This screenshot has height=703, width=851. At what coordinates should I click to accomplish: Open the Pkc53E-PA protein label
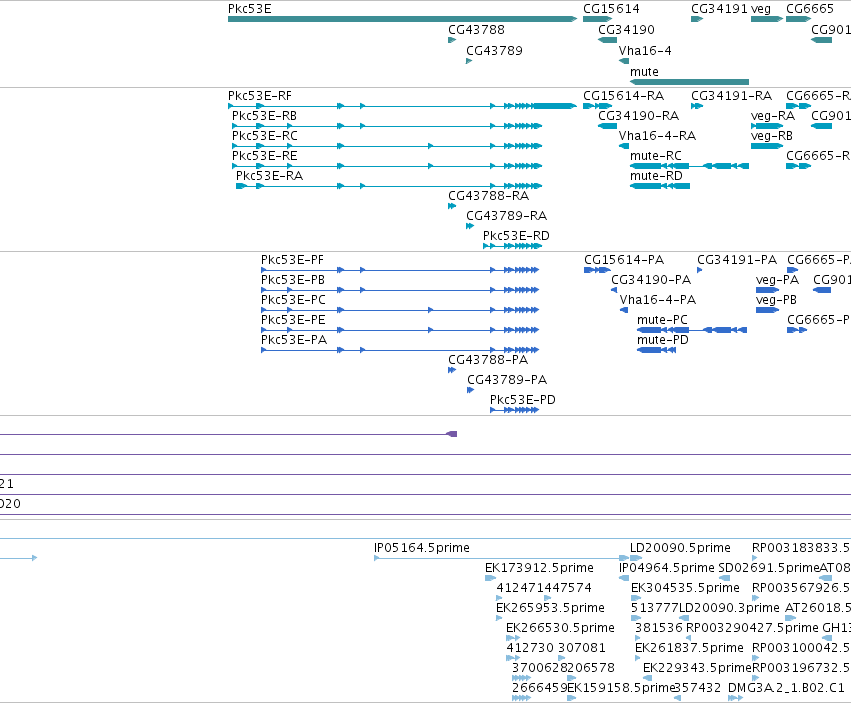coord(294,340)
